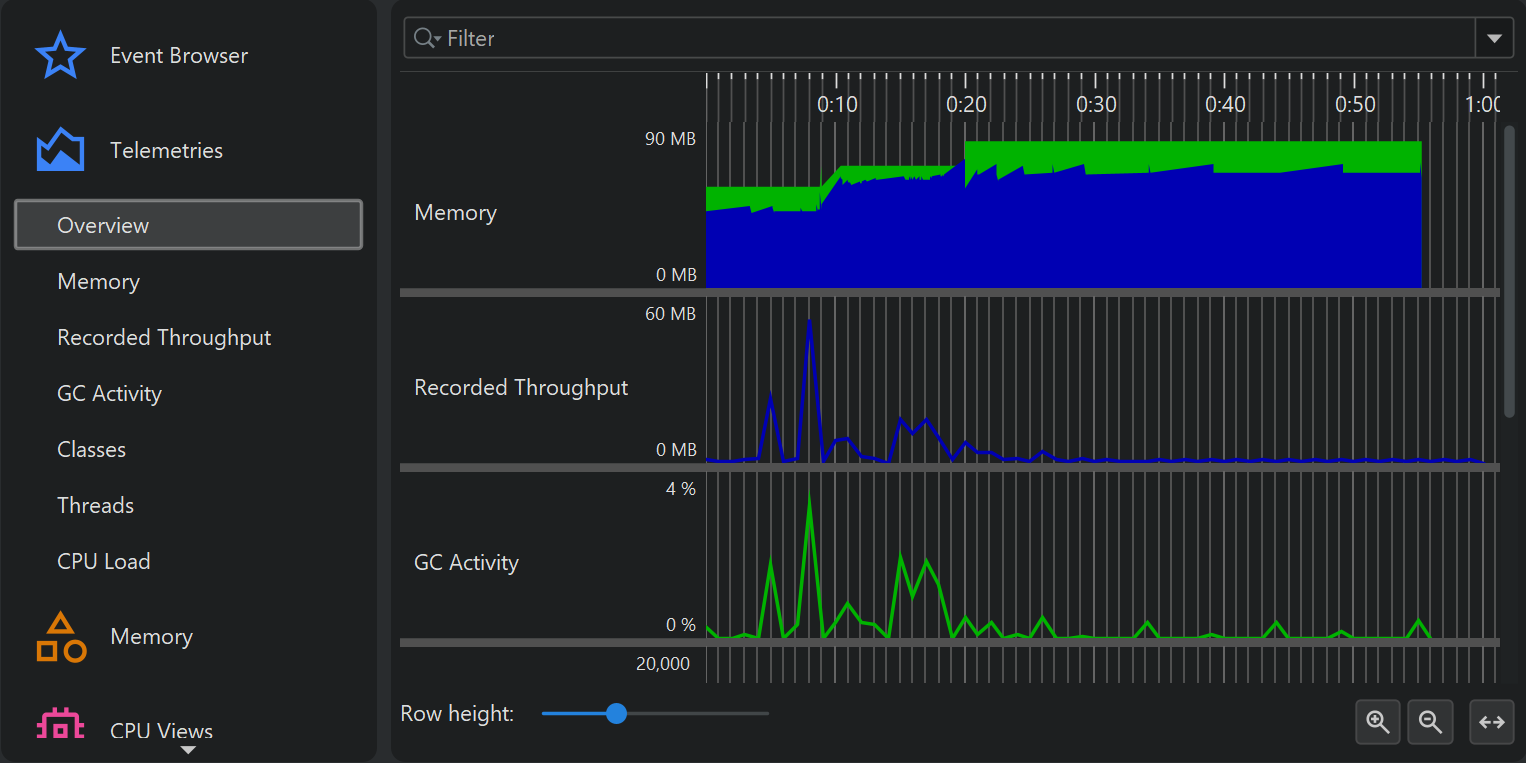Click the Event Browser star icon
Viewport: 1526px width, 763px height.
tap(60, 55)
